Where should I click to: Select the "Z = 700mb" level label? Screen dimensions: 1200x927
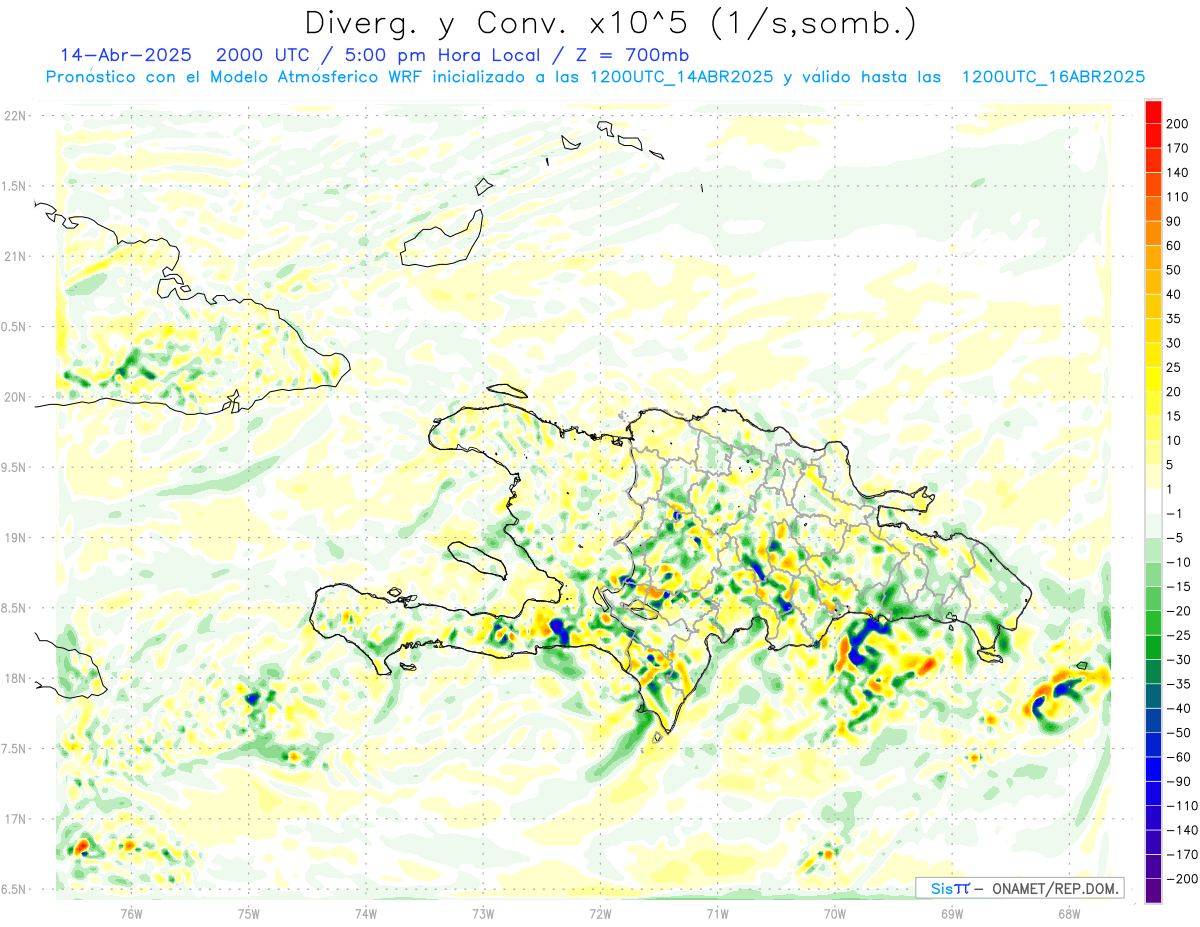click(632, 55)
